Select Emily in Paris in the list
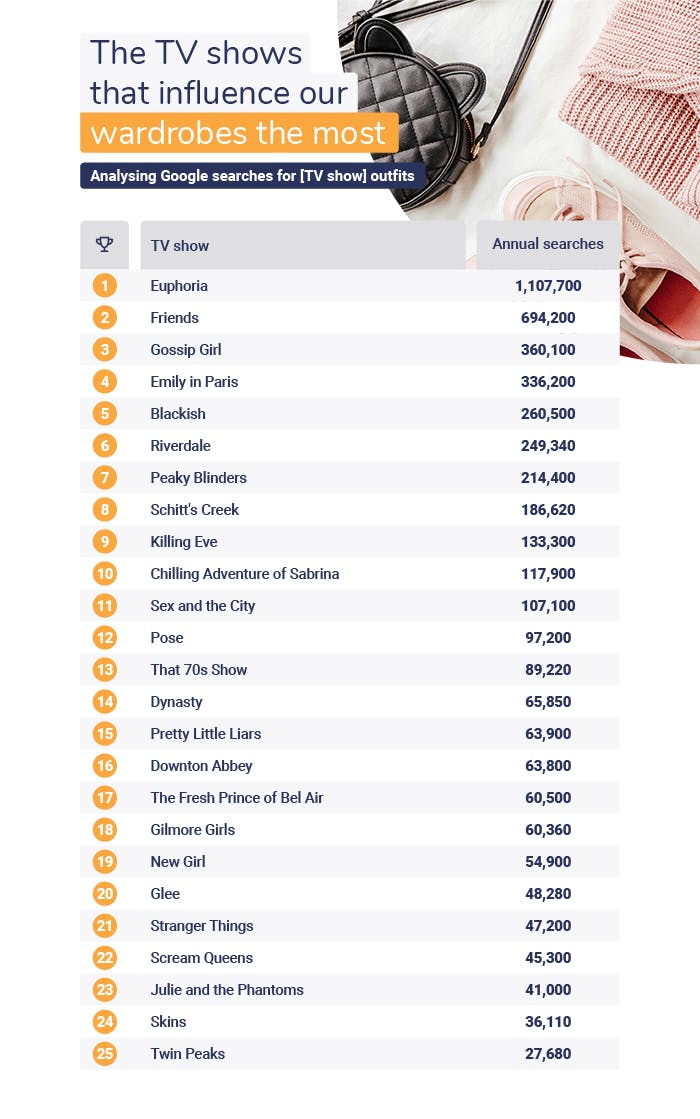The width and height of the screenshot is (700, 1119). (x=194, y=382)
